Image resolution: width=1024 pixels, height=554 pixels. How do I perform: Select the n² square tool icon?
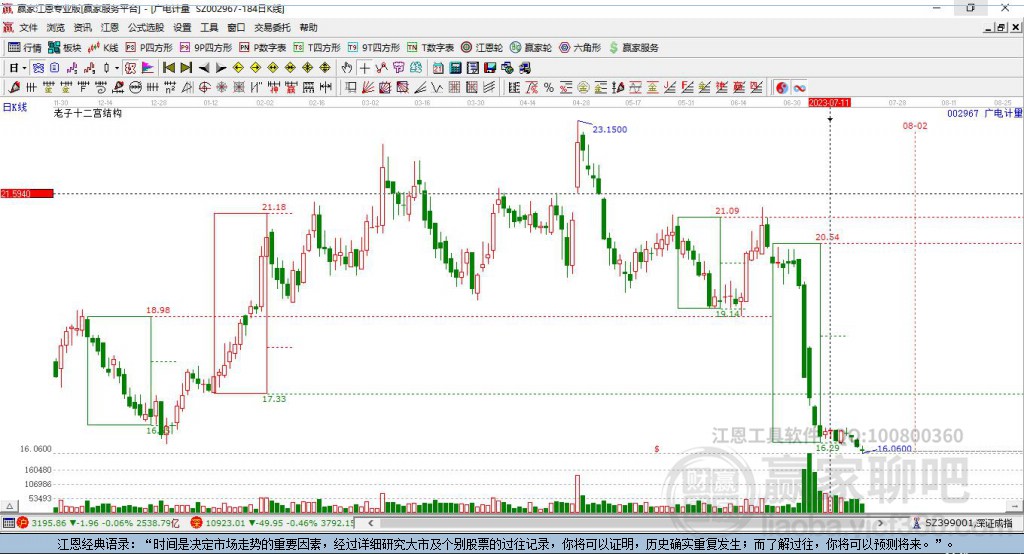pyautogui.click(x=170, y=88)
